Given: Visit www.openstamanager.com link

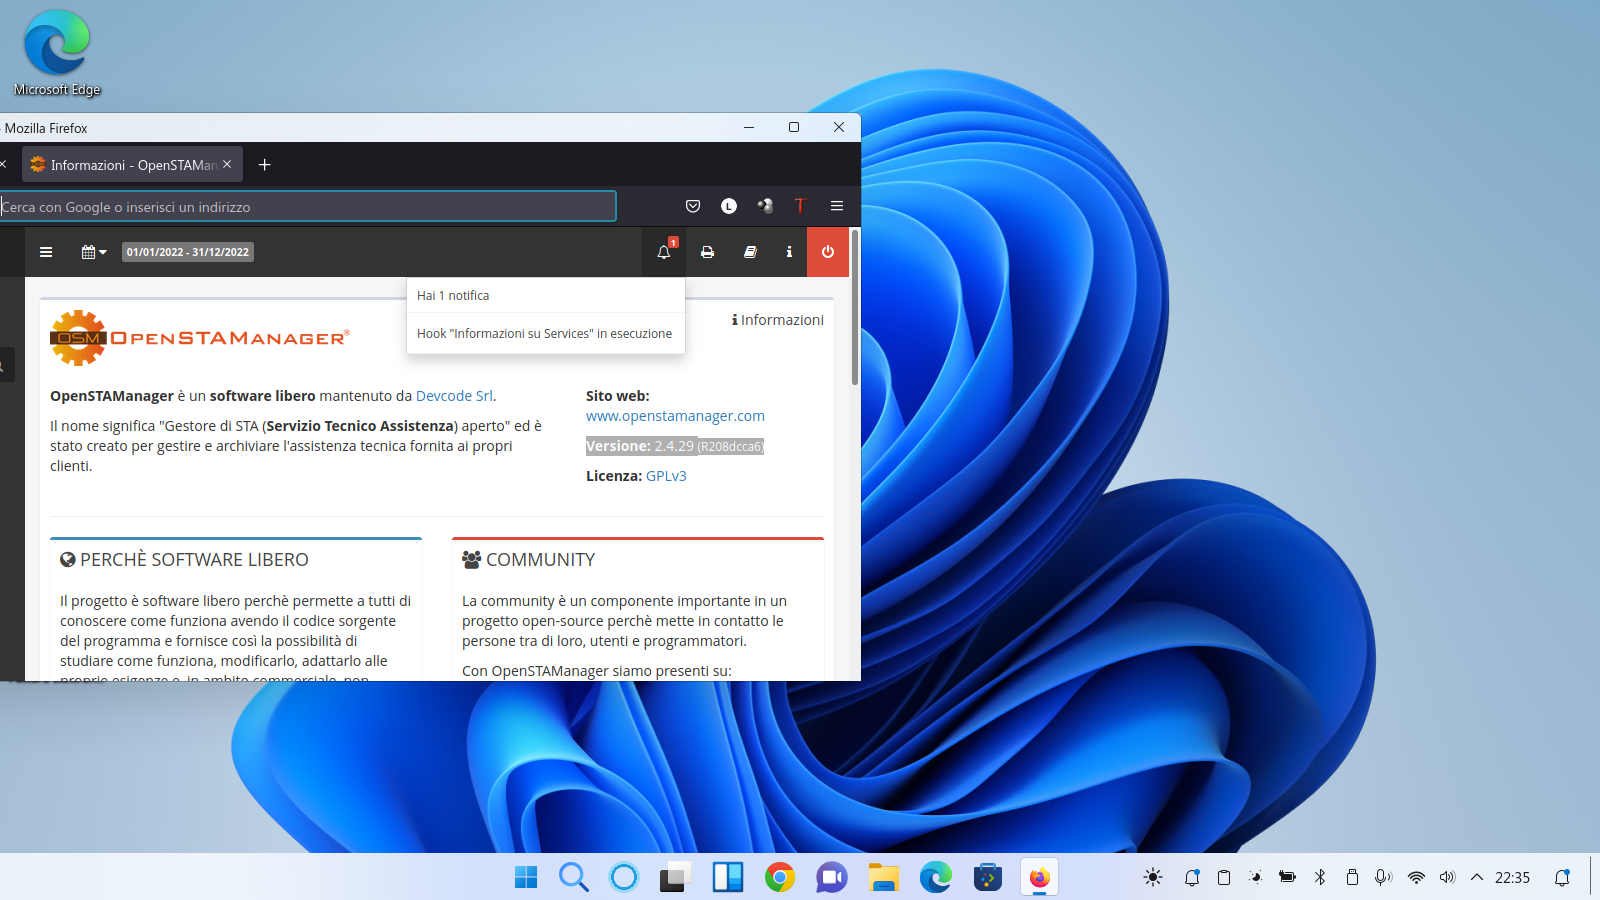Looking at the screenshot, I should pos(675,416).
